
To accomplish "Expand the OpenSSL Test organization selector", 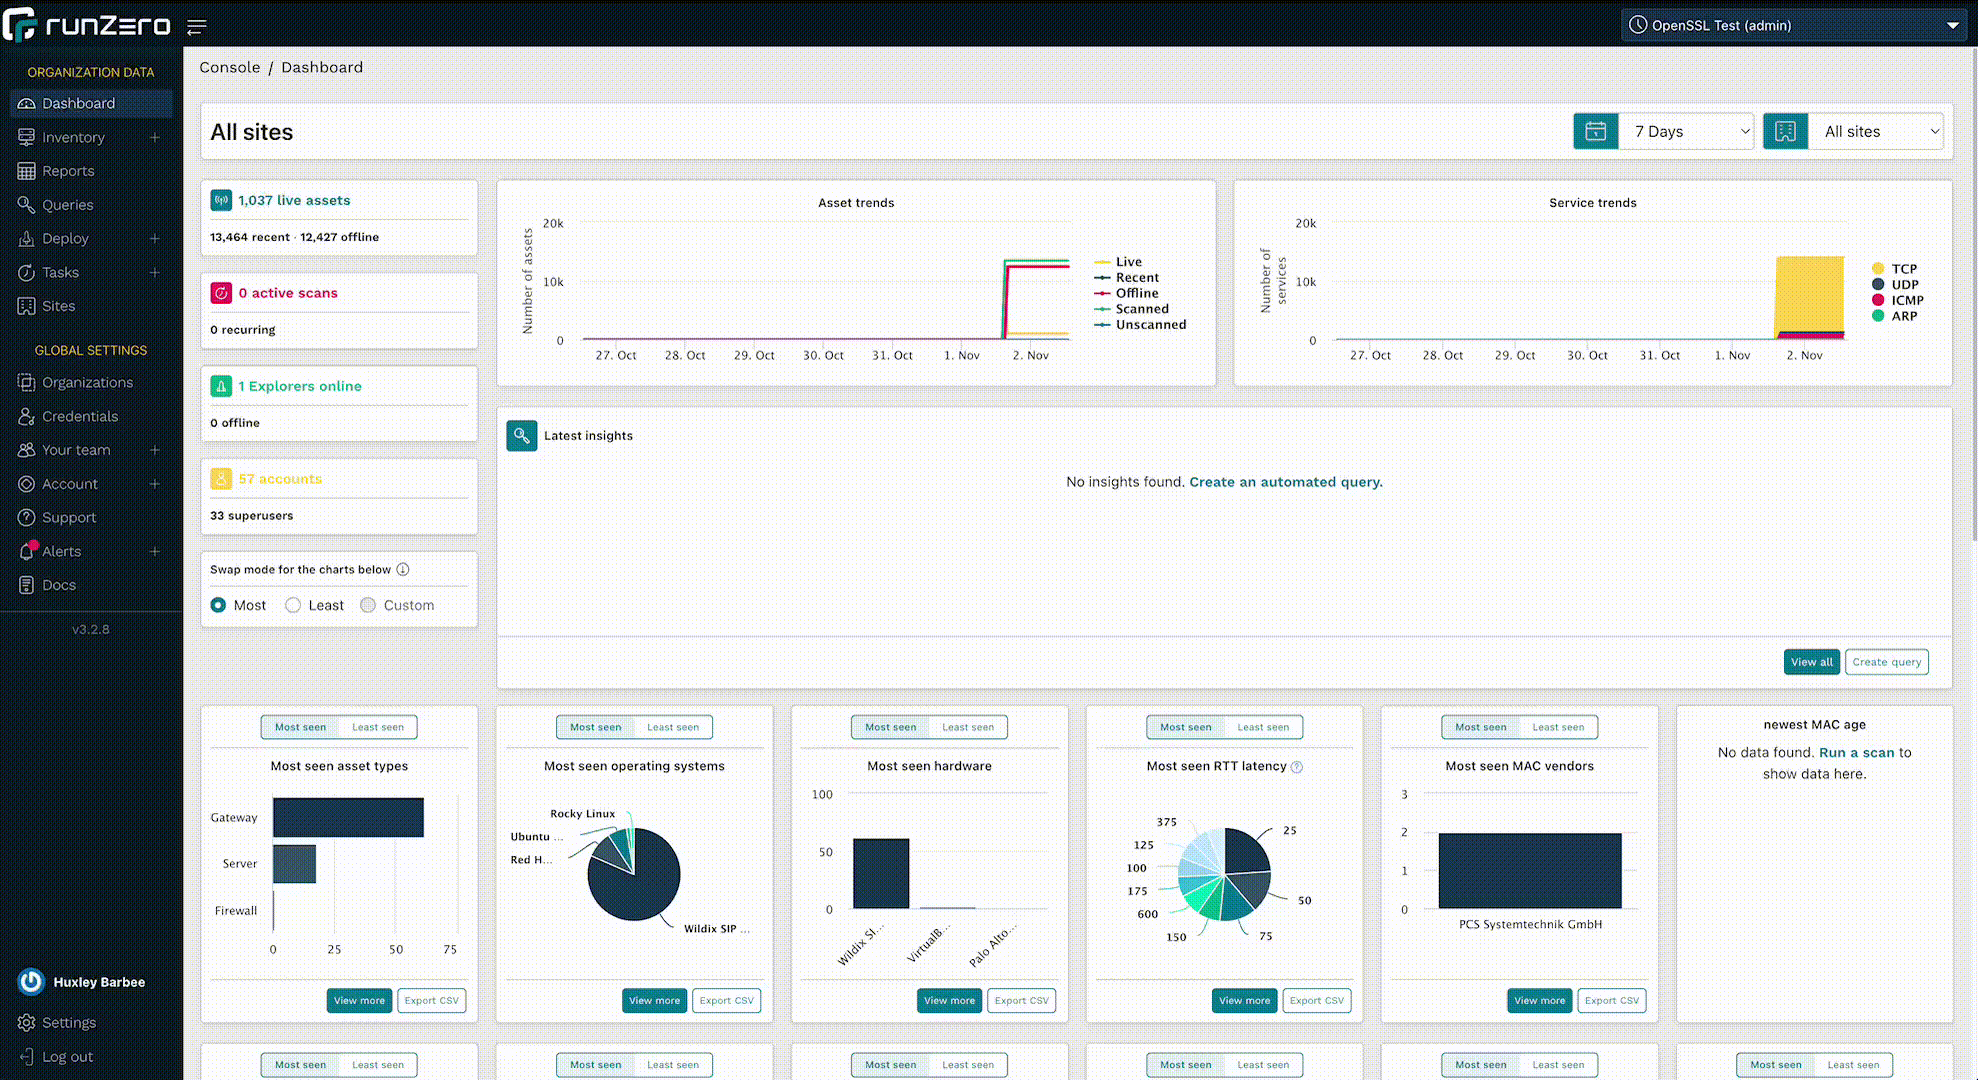I will pyautogui.click(x=1795, y=25).
